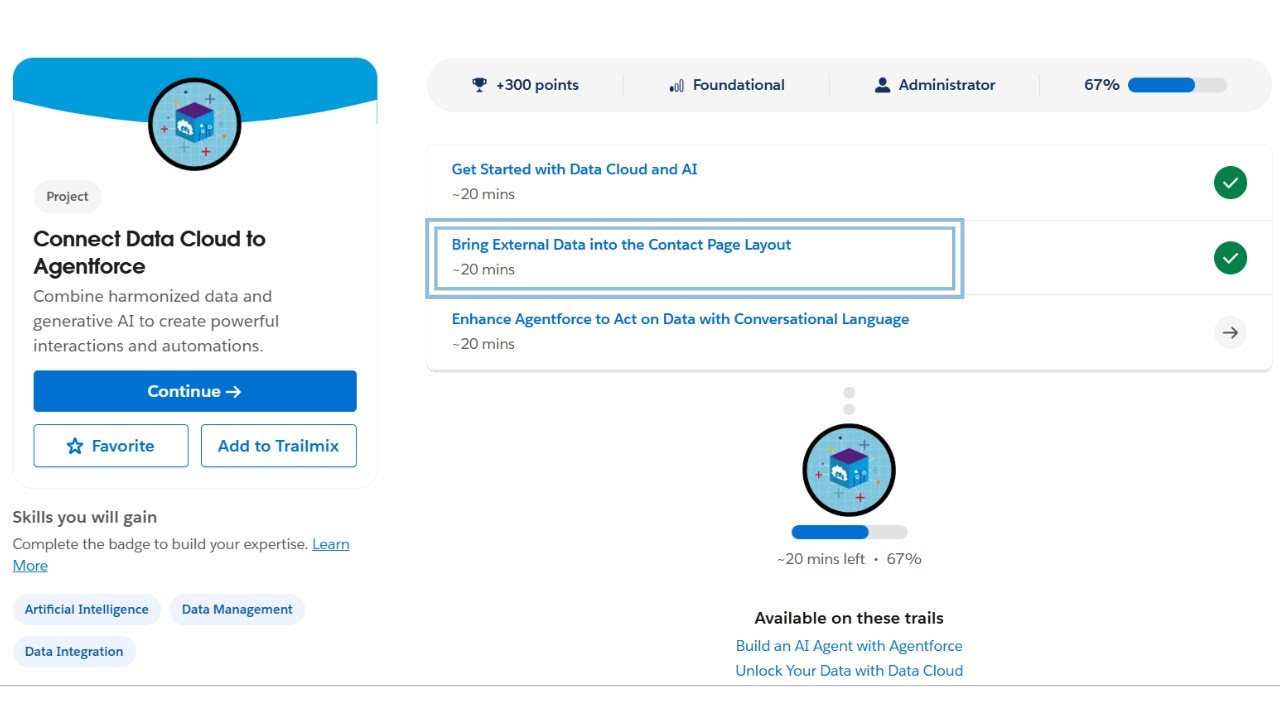The height and width of the screenshot is (720, 1280).
Task: Open Bring External Data into Contact Page Layout
Action: coord(621,244)
